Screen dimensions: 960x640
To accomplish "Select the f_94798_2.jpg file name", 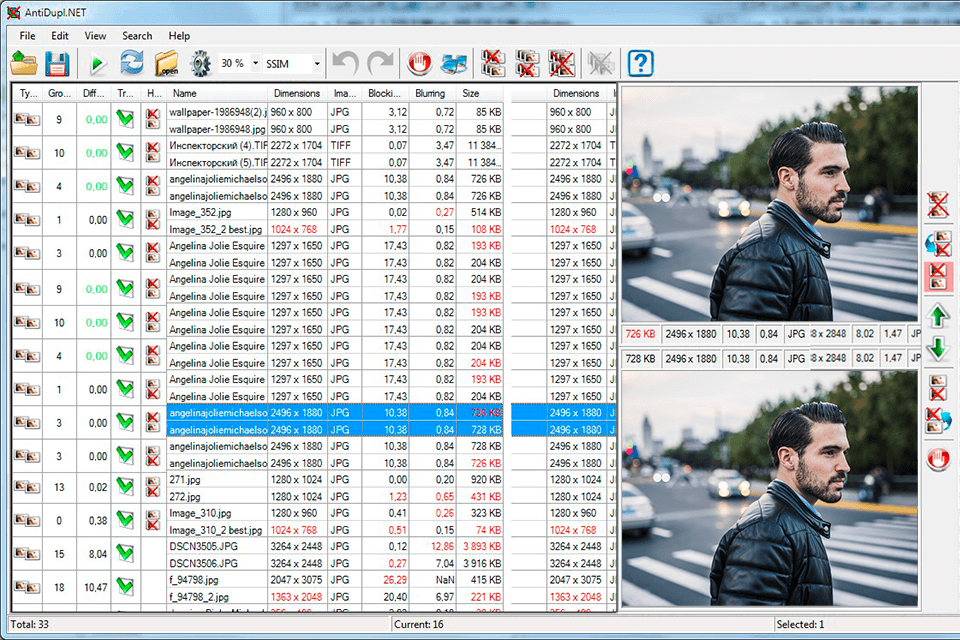I will [x=199, y=597].
